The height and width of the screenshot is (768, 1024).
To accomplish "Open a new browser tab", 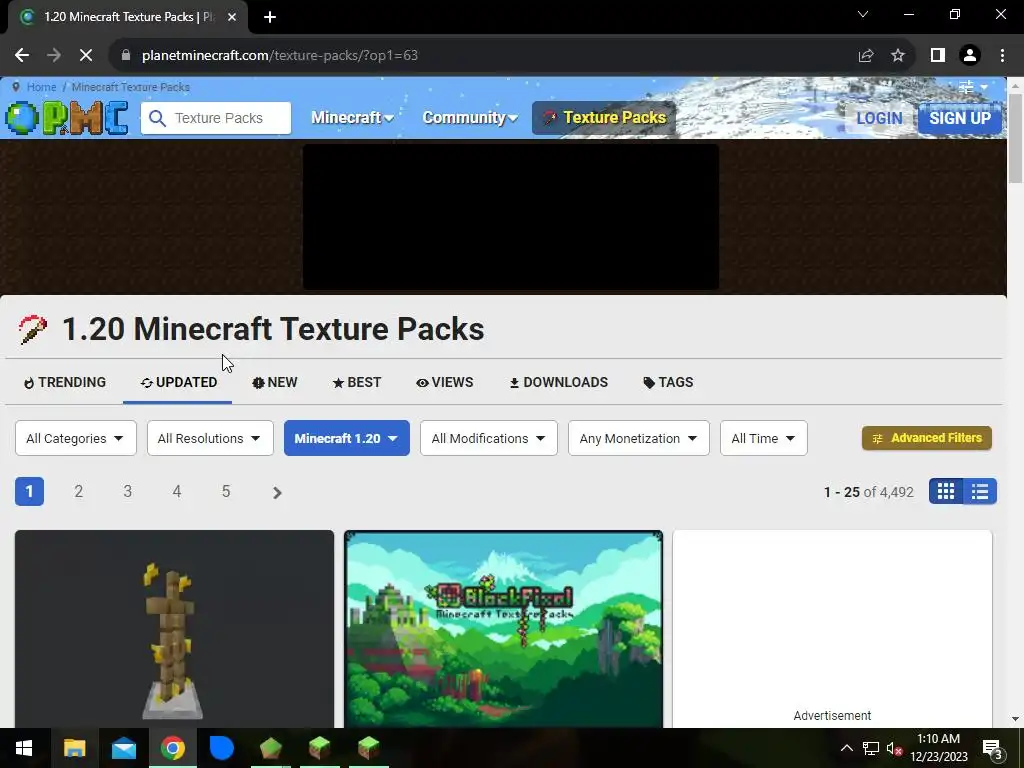I will 270,17.
